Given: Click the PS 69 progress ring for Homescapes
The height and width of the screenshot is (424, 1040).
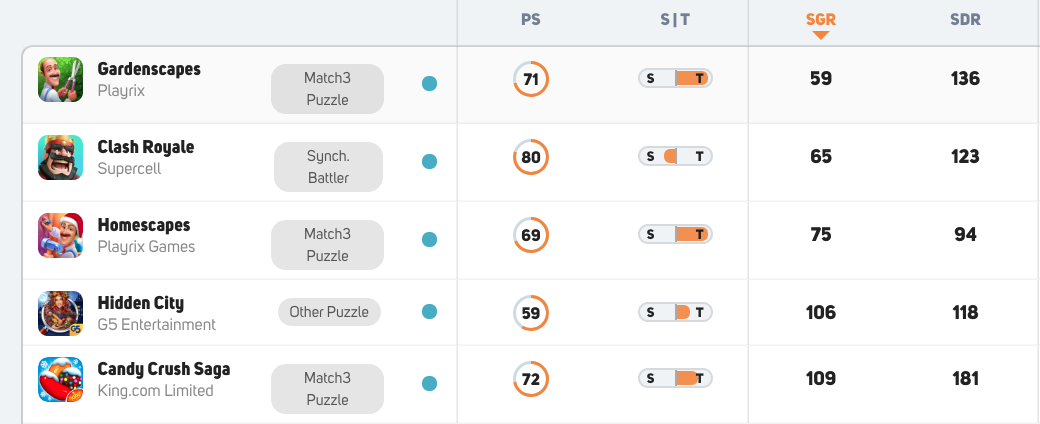Looking at the screenshot, I should click(x=531, y=235).
